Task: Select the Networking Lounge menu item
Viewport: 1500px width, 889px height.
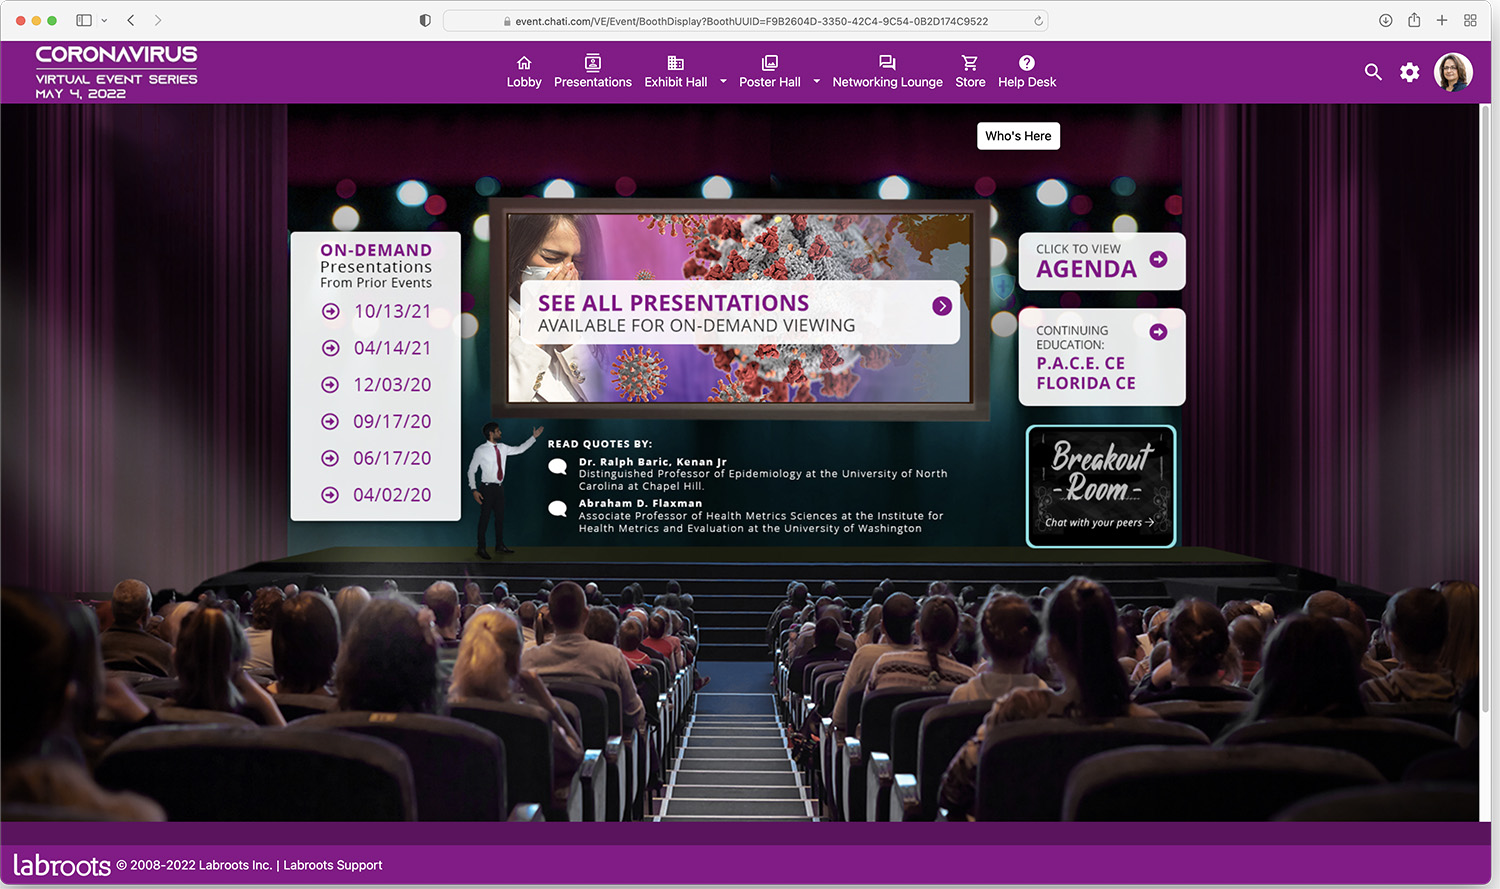Action: (887, 82)
